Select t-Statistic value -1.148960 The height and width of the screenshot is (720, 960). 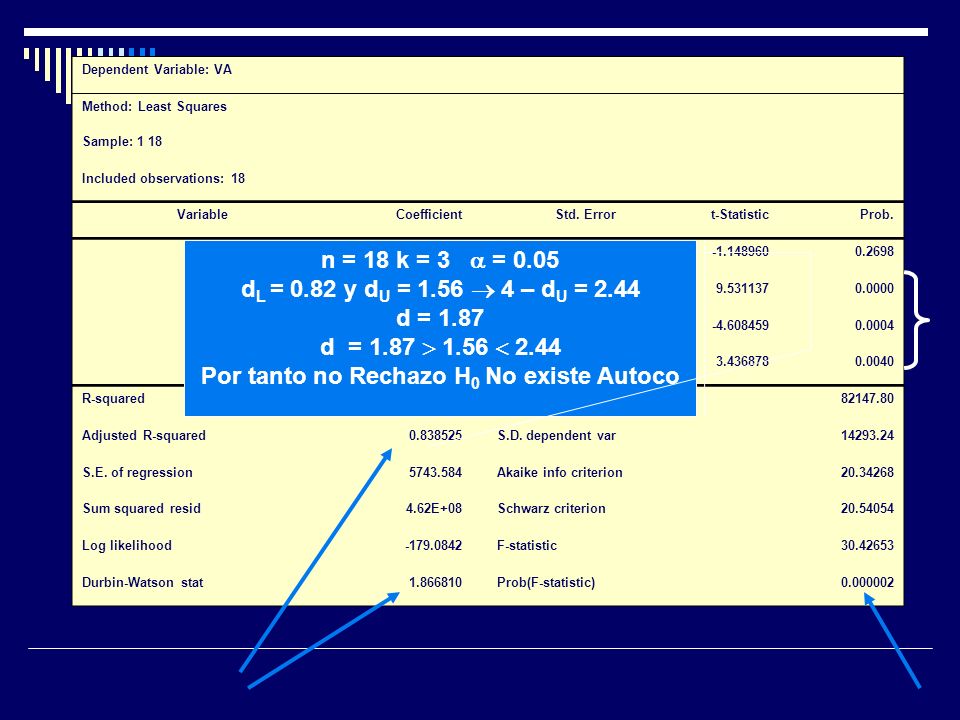coord(740,251)
